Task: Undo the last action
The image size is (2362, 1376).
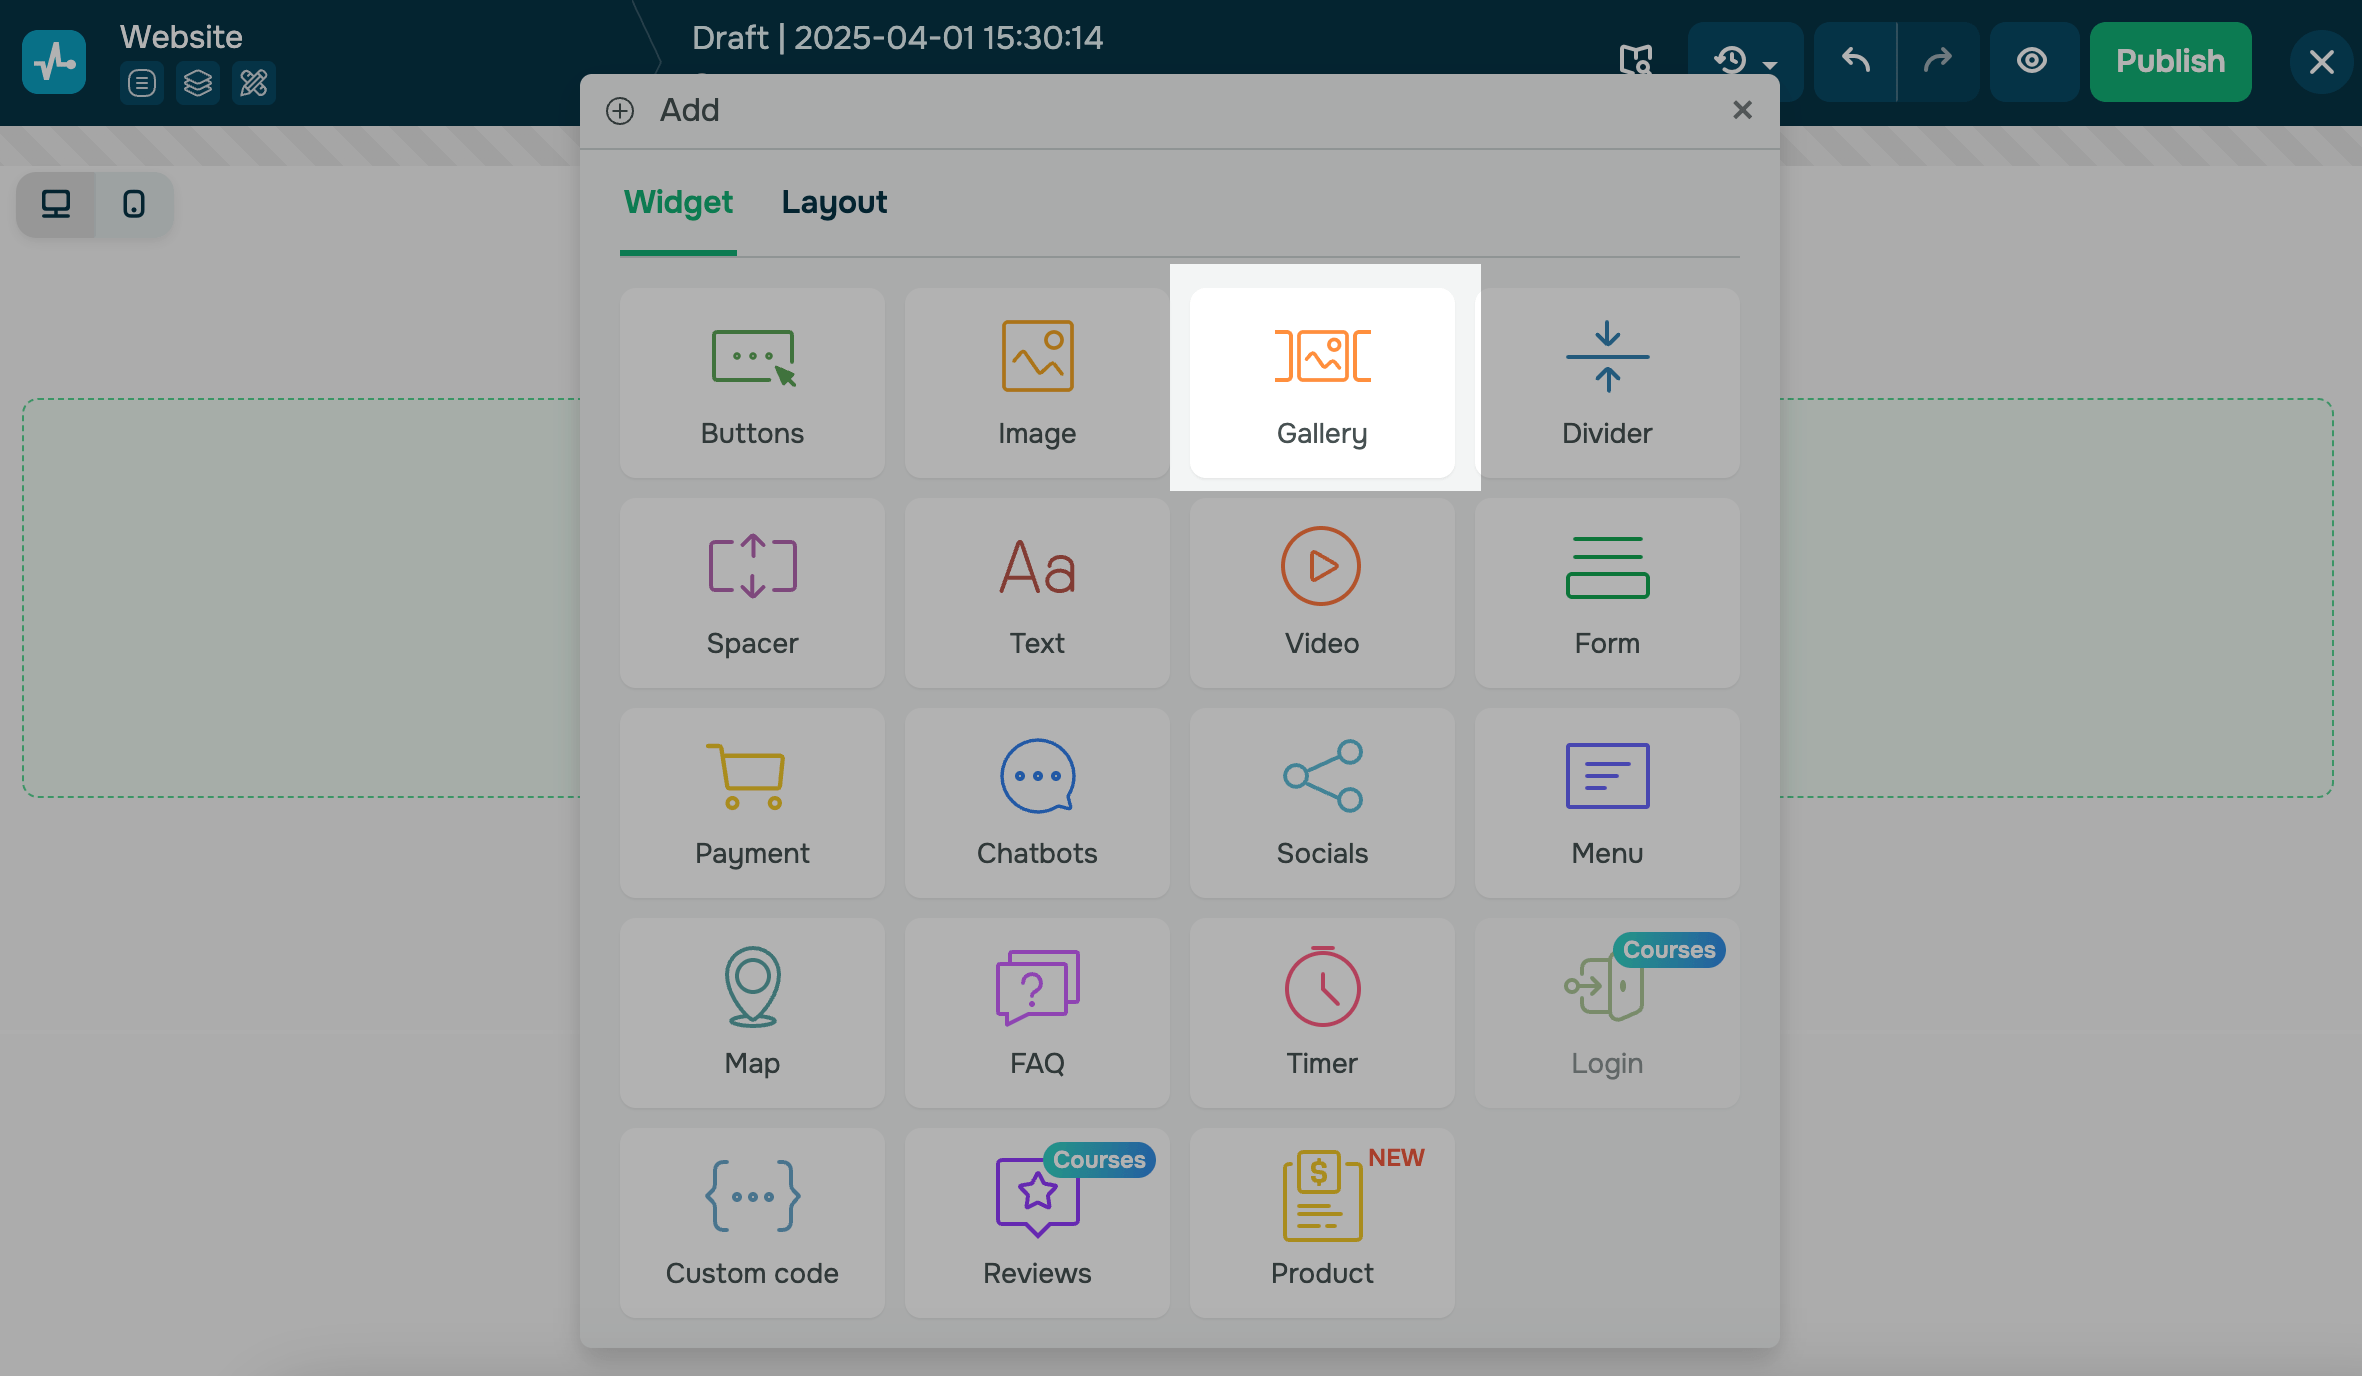Action: tap(1856, 61)
